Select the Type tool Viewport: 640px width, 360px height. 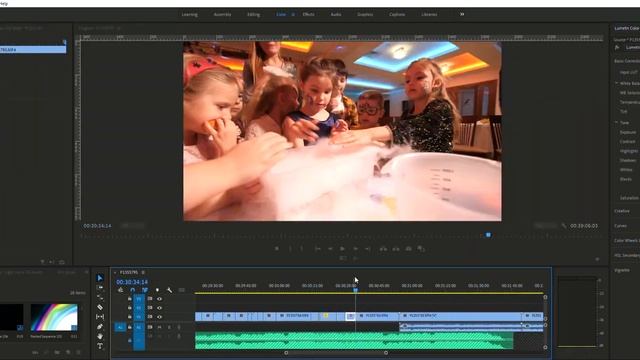coord(100,346)
